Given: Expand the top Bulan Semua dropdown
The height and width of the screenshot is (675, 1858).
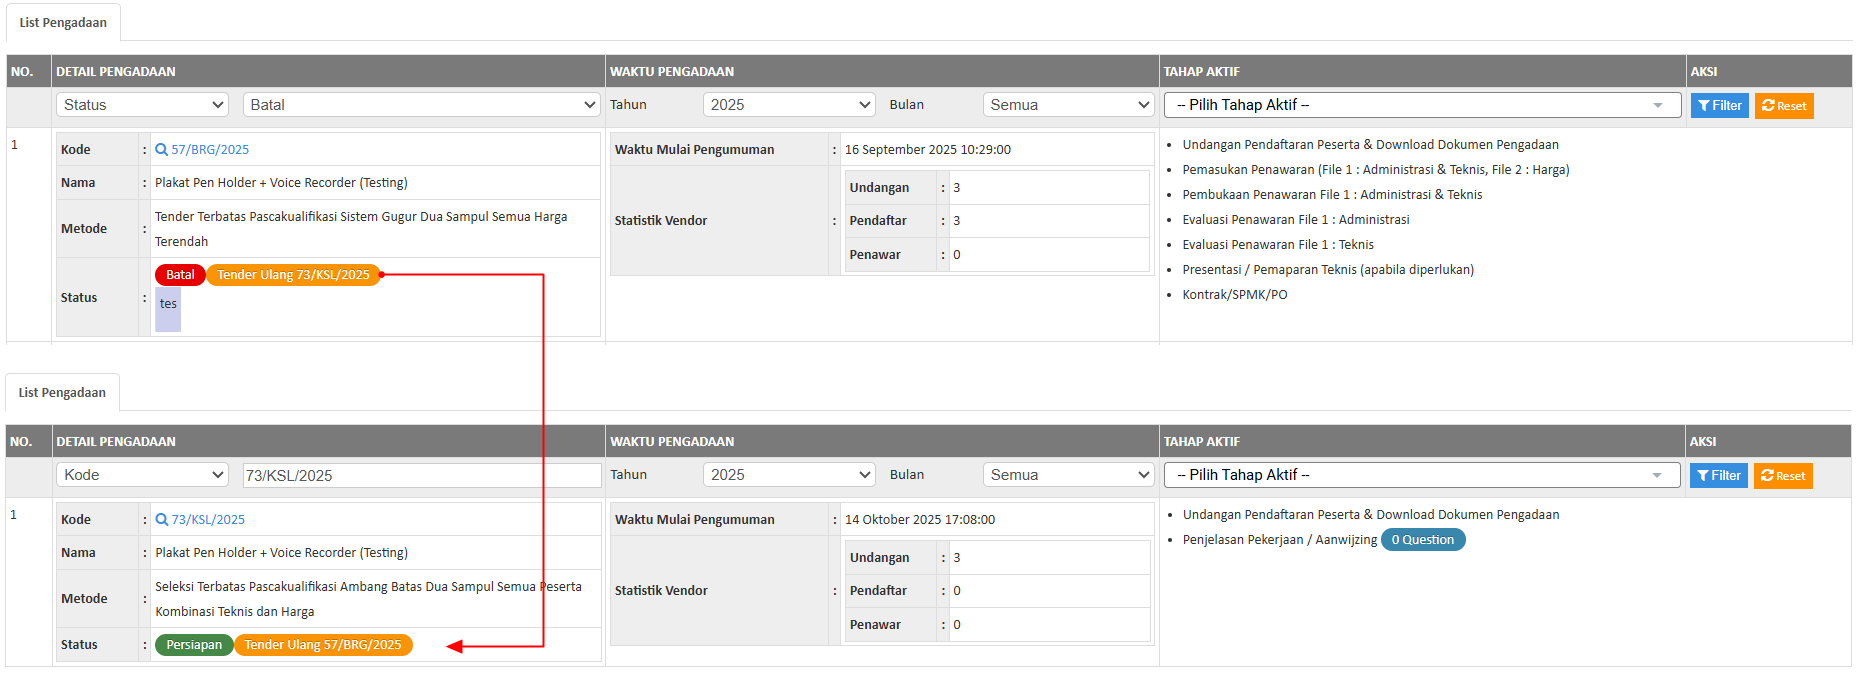Looking at the screenshot, I should click(x=1069, y=105).
